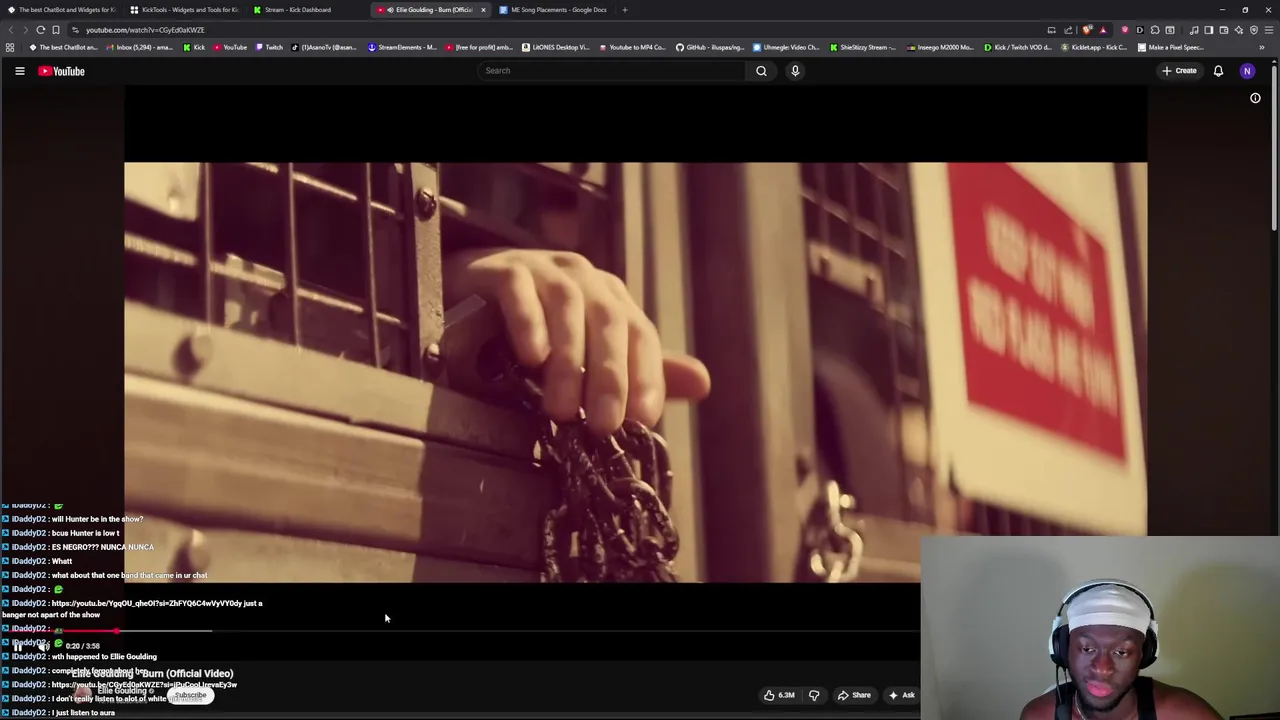The image size is (1280, 720).
Task: Click the Create button
Action: [x=1179, y=71]
